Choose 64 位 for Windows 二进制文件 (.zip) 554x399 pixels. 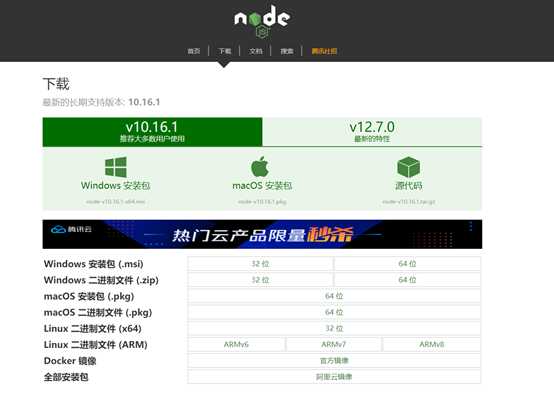pyautogui.click(x=407, y=280)
